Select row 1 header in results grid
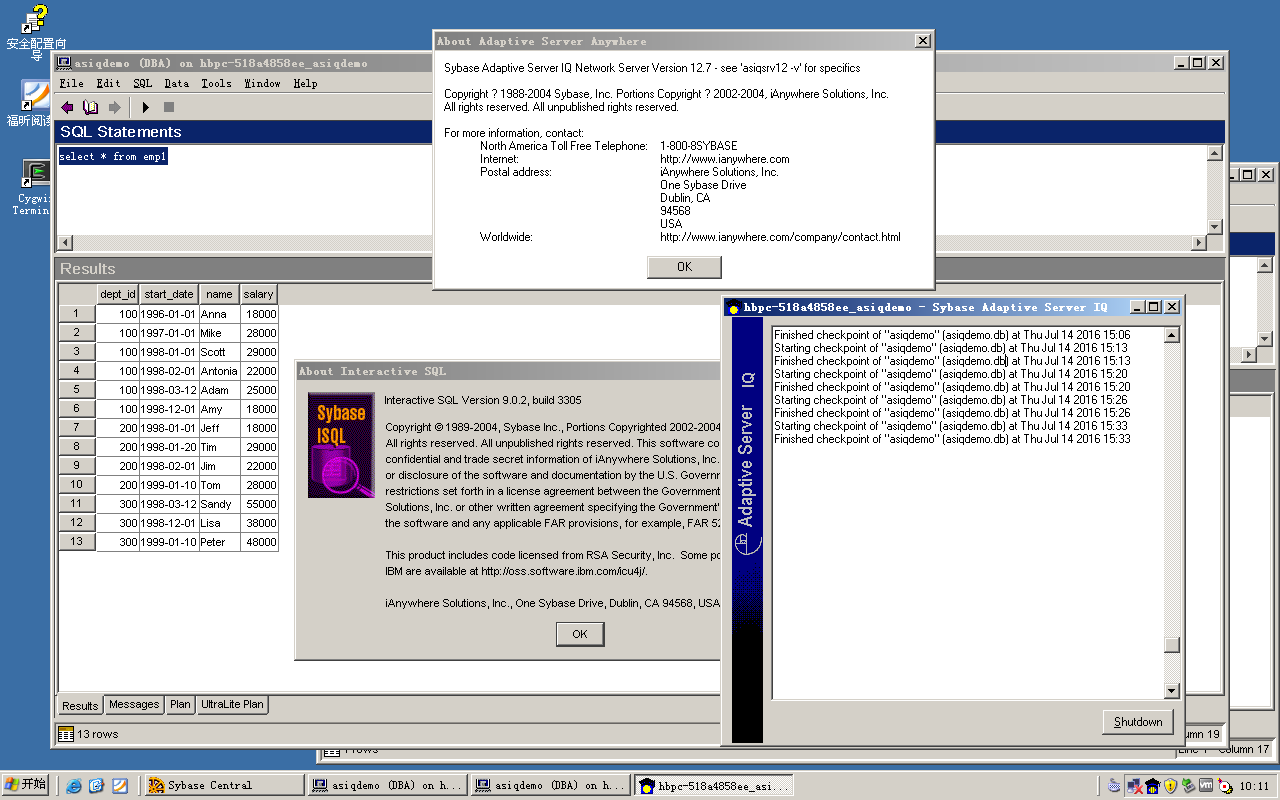1280x800 pixels. tap(76, 314)
